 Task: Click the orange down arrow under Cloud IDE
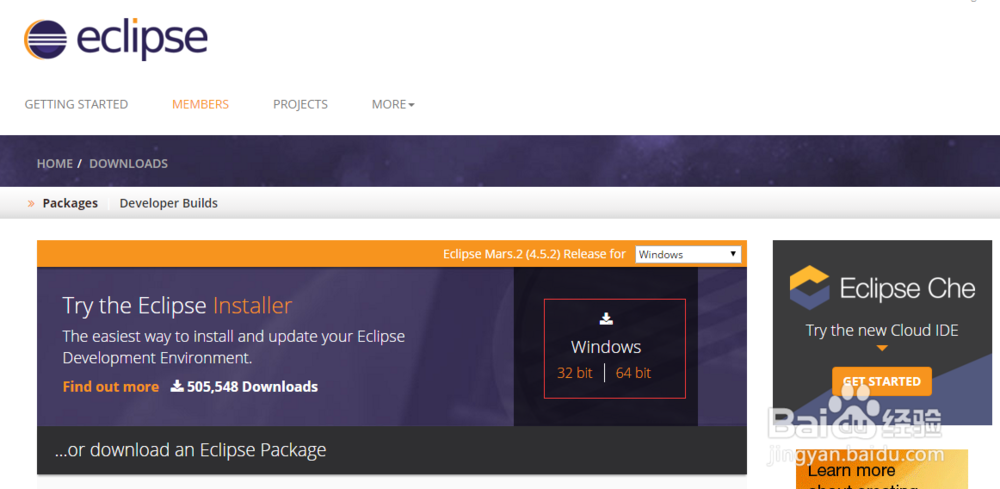tap(882, 348)
